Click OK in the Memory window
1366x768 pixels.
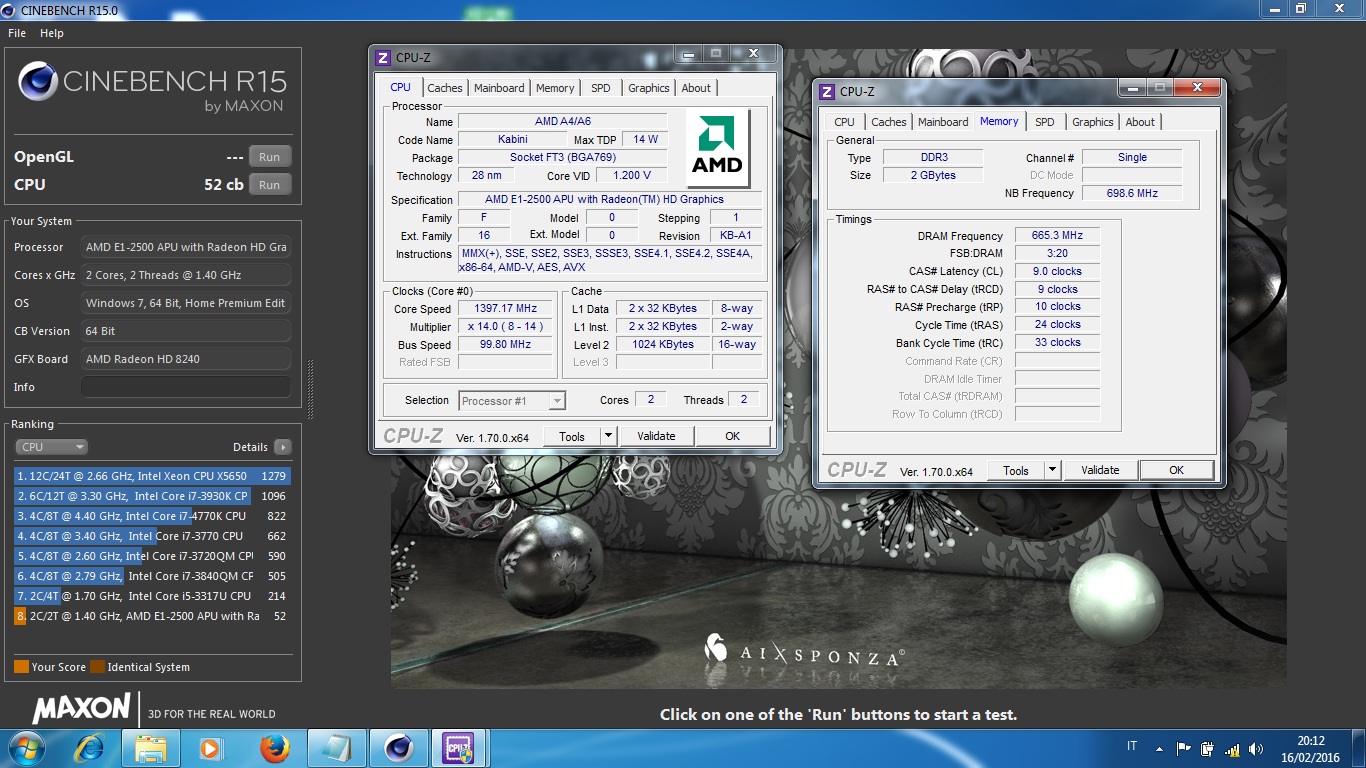point(1176,470)
